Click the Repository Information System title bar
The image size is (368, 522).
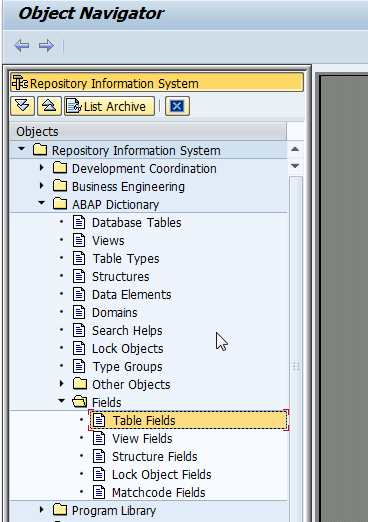[157, 83]
